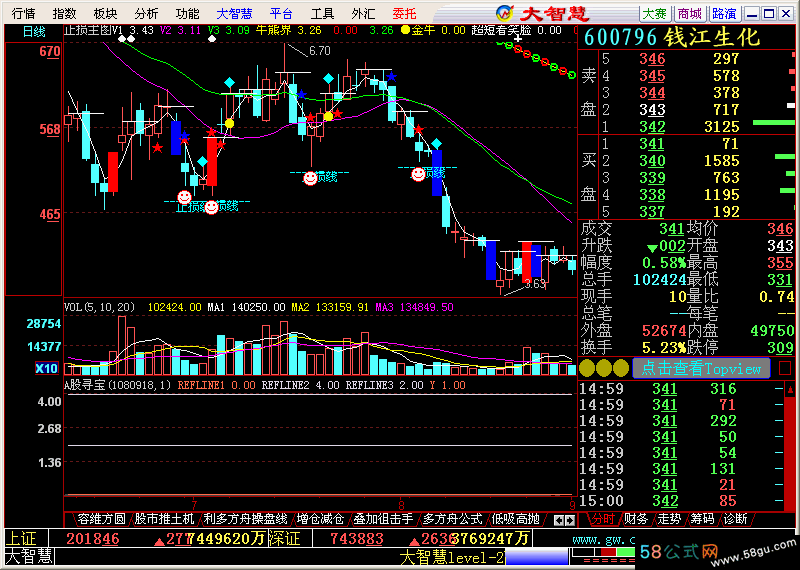The image size is (800, 570).
Task: Click the 6.70 high price annotation
Action: pos(319,51)
